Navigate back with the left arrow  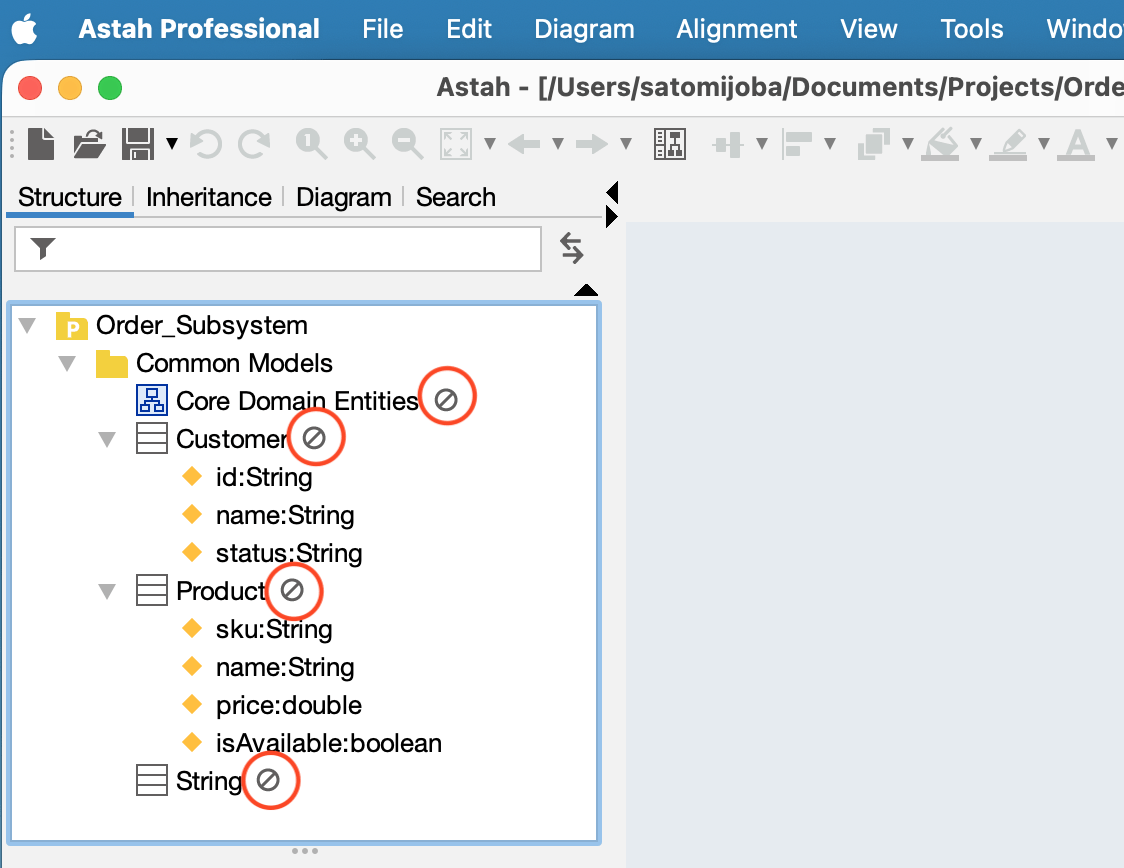524,144
